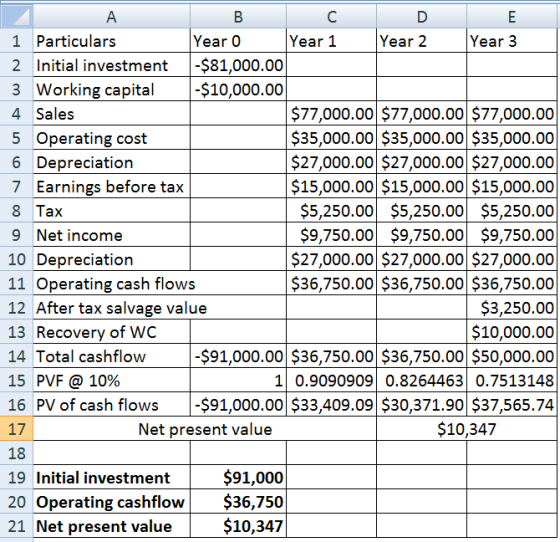This screenshot has width=560, height=542.
Task: Click the 'Net income' label cell
Action: click(x=112, y=235)
